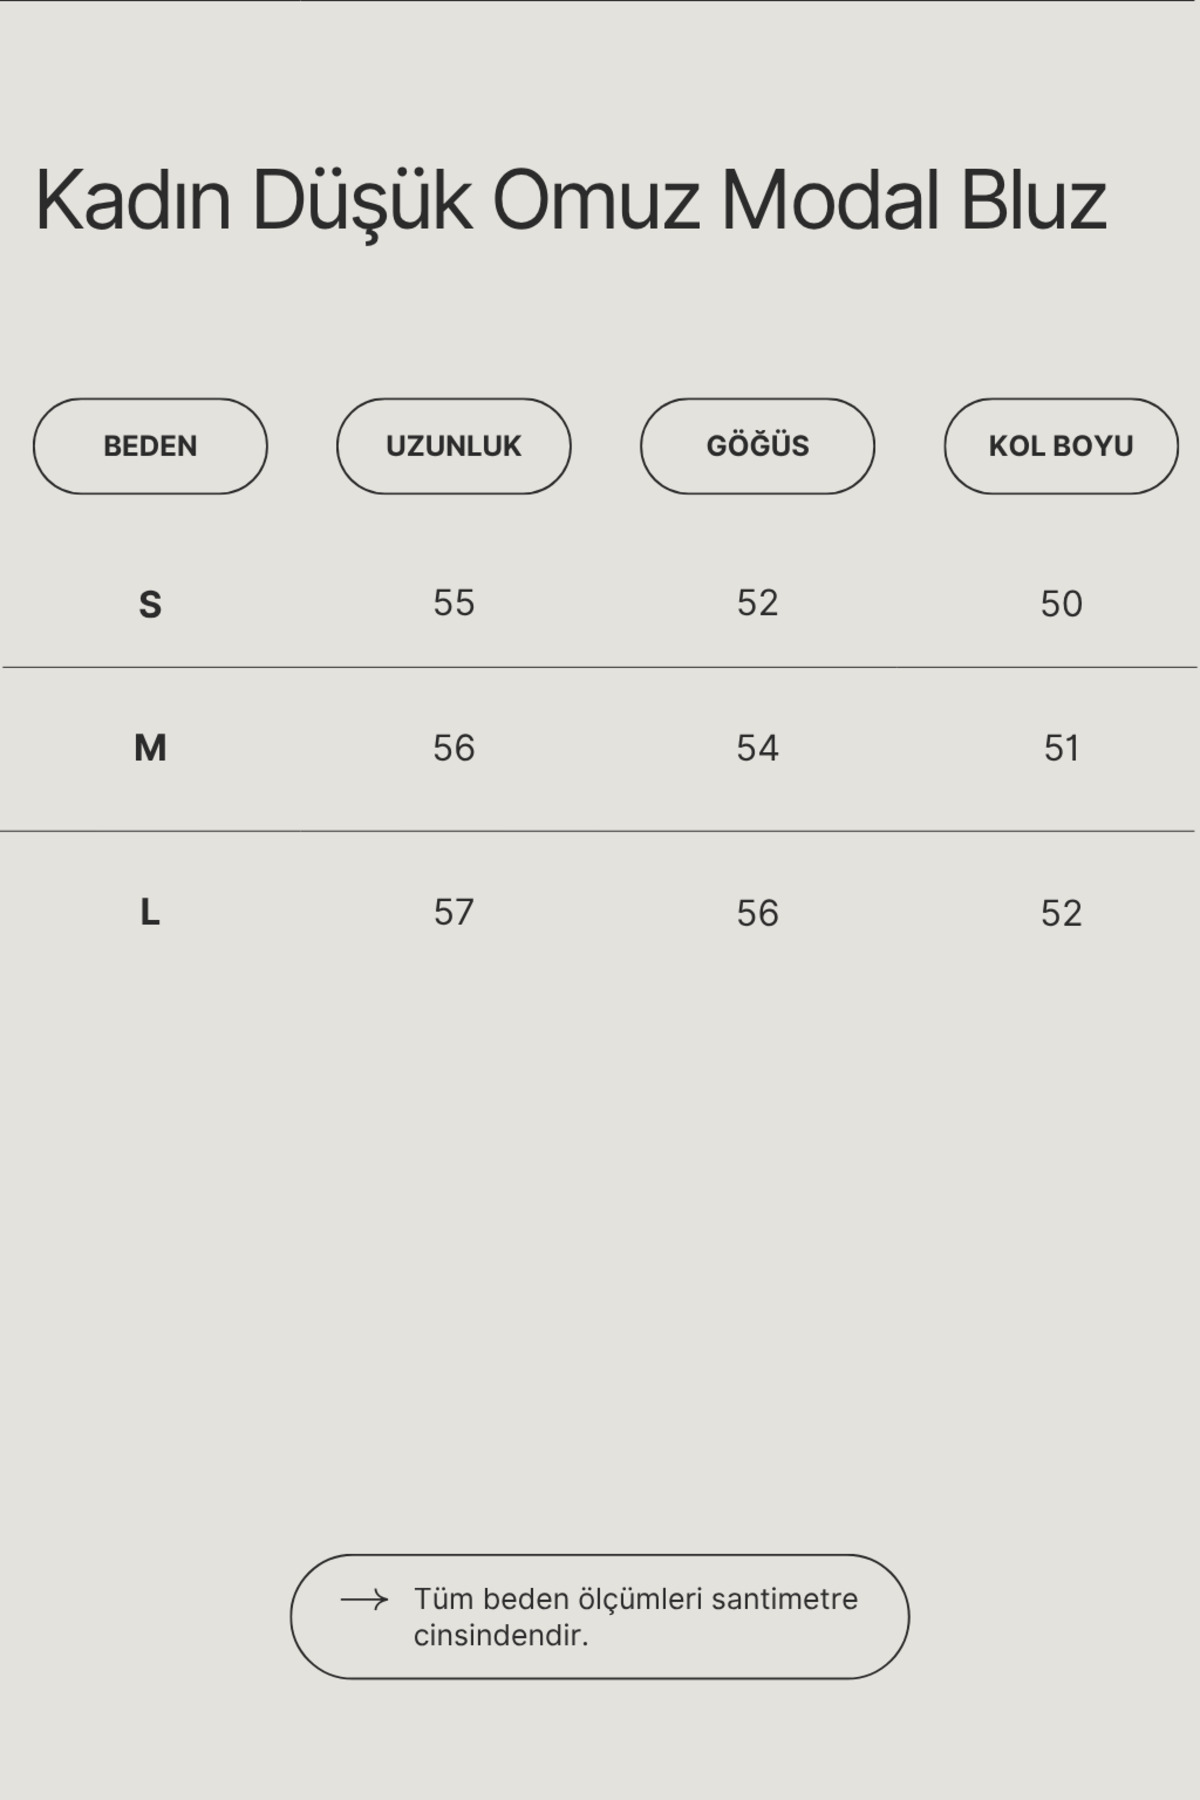
Task: Pick the L size row label
Action: click(150, 912)
